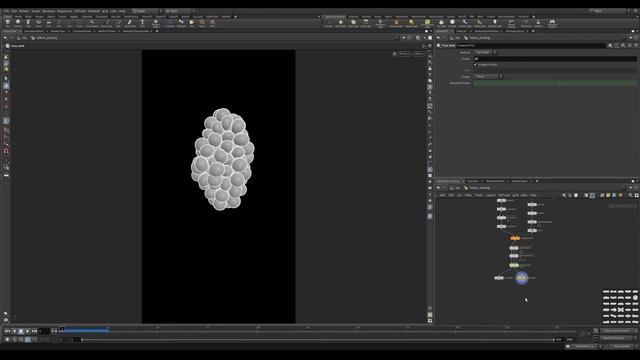Create a Sphere from the shelf
This screenshot has width=640, height=360.
(18, 23)
